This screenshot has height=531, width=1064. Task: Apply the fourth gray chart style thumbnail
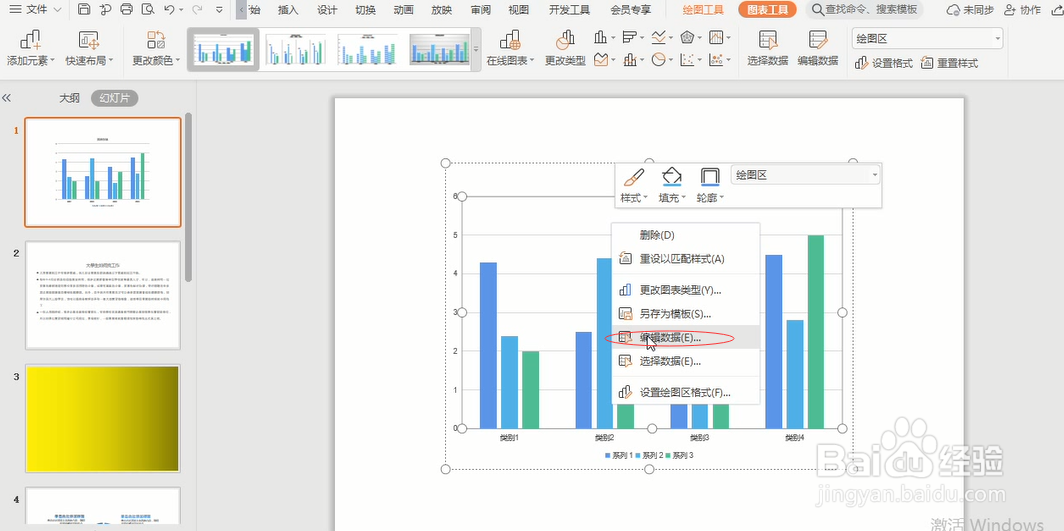tap(440, 49)
